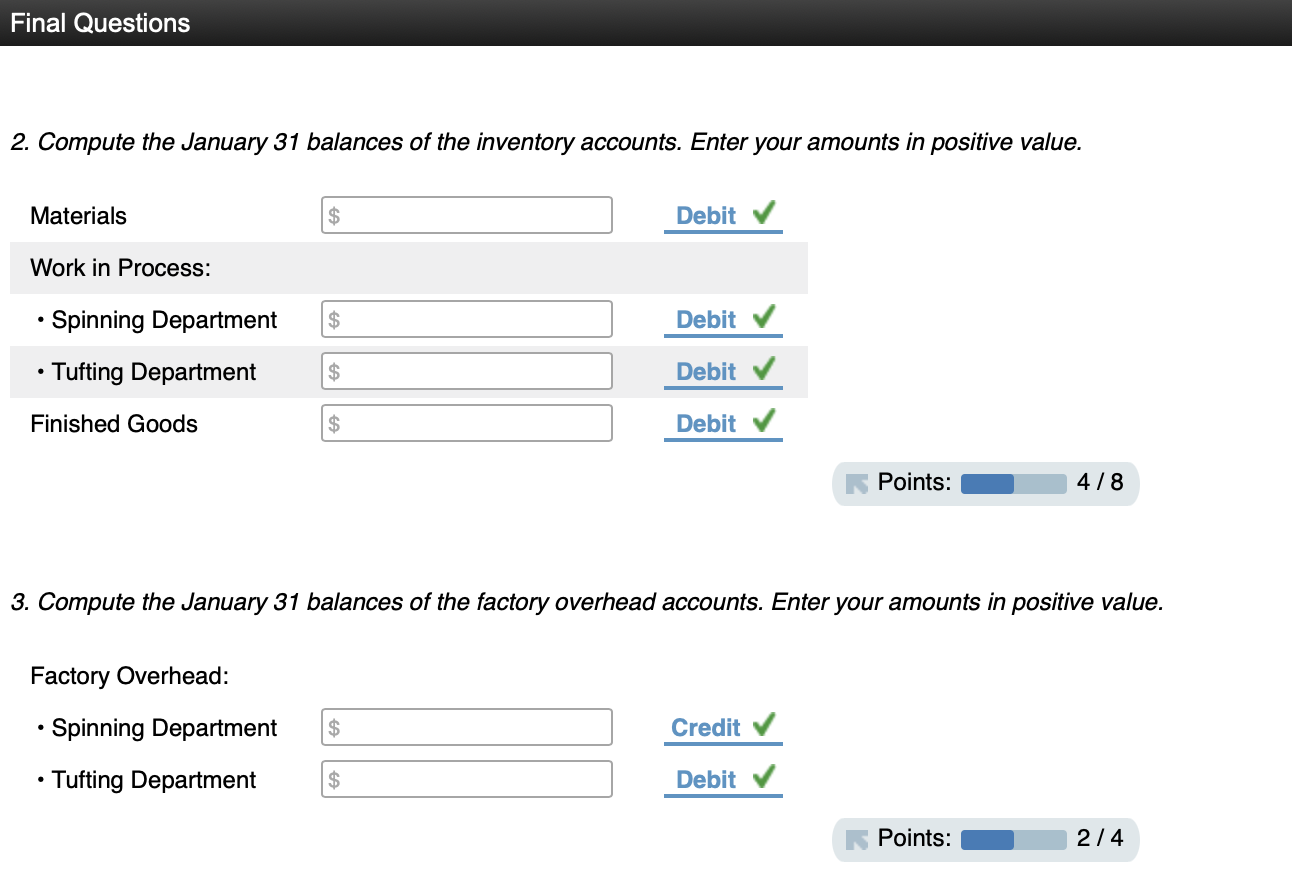Select Debit link for Tufting Department inventory
Viewport: 1292px width, 896px height.
click(x=707, y=371)
